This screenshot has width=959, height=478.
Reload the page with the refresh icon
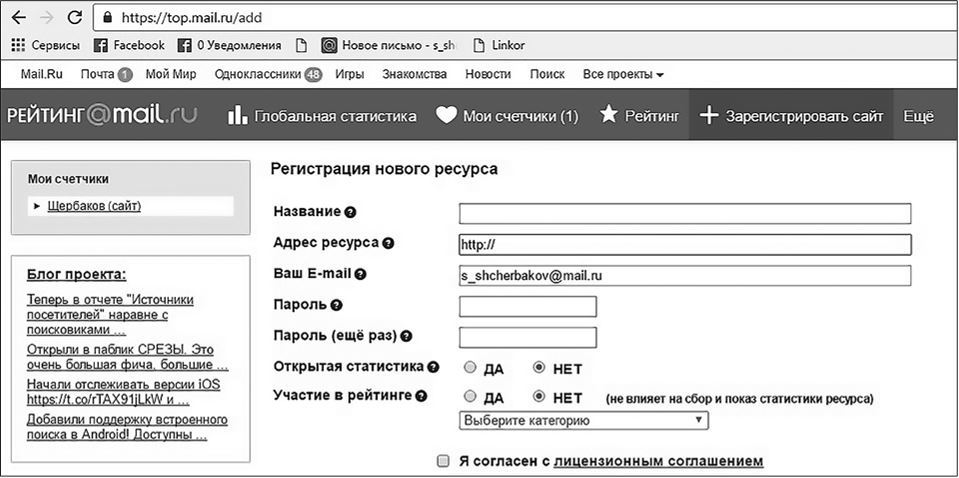(74, 18)
